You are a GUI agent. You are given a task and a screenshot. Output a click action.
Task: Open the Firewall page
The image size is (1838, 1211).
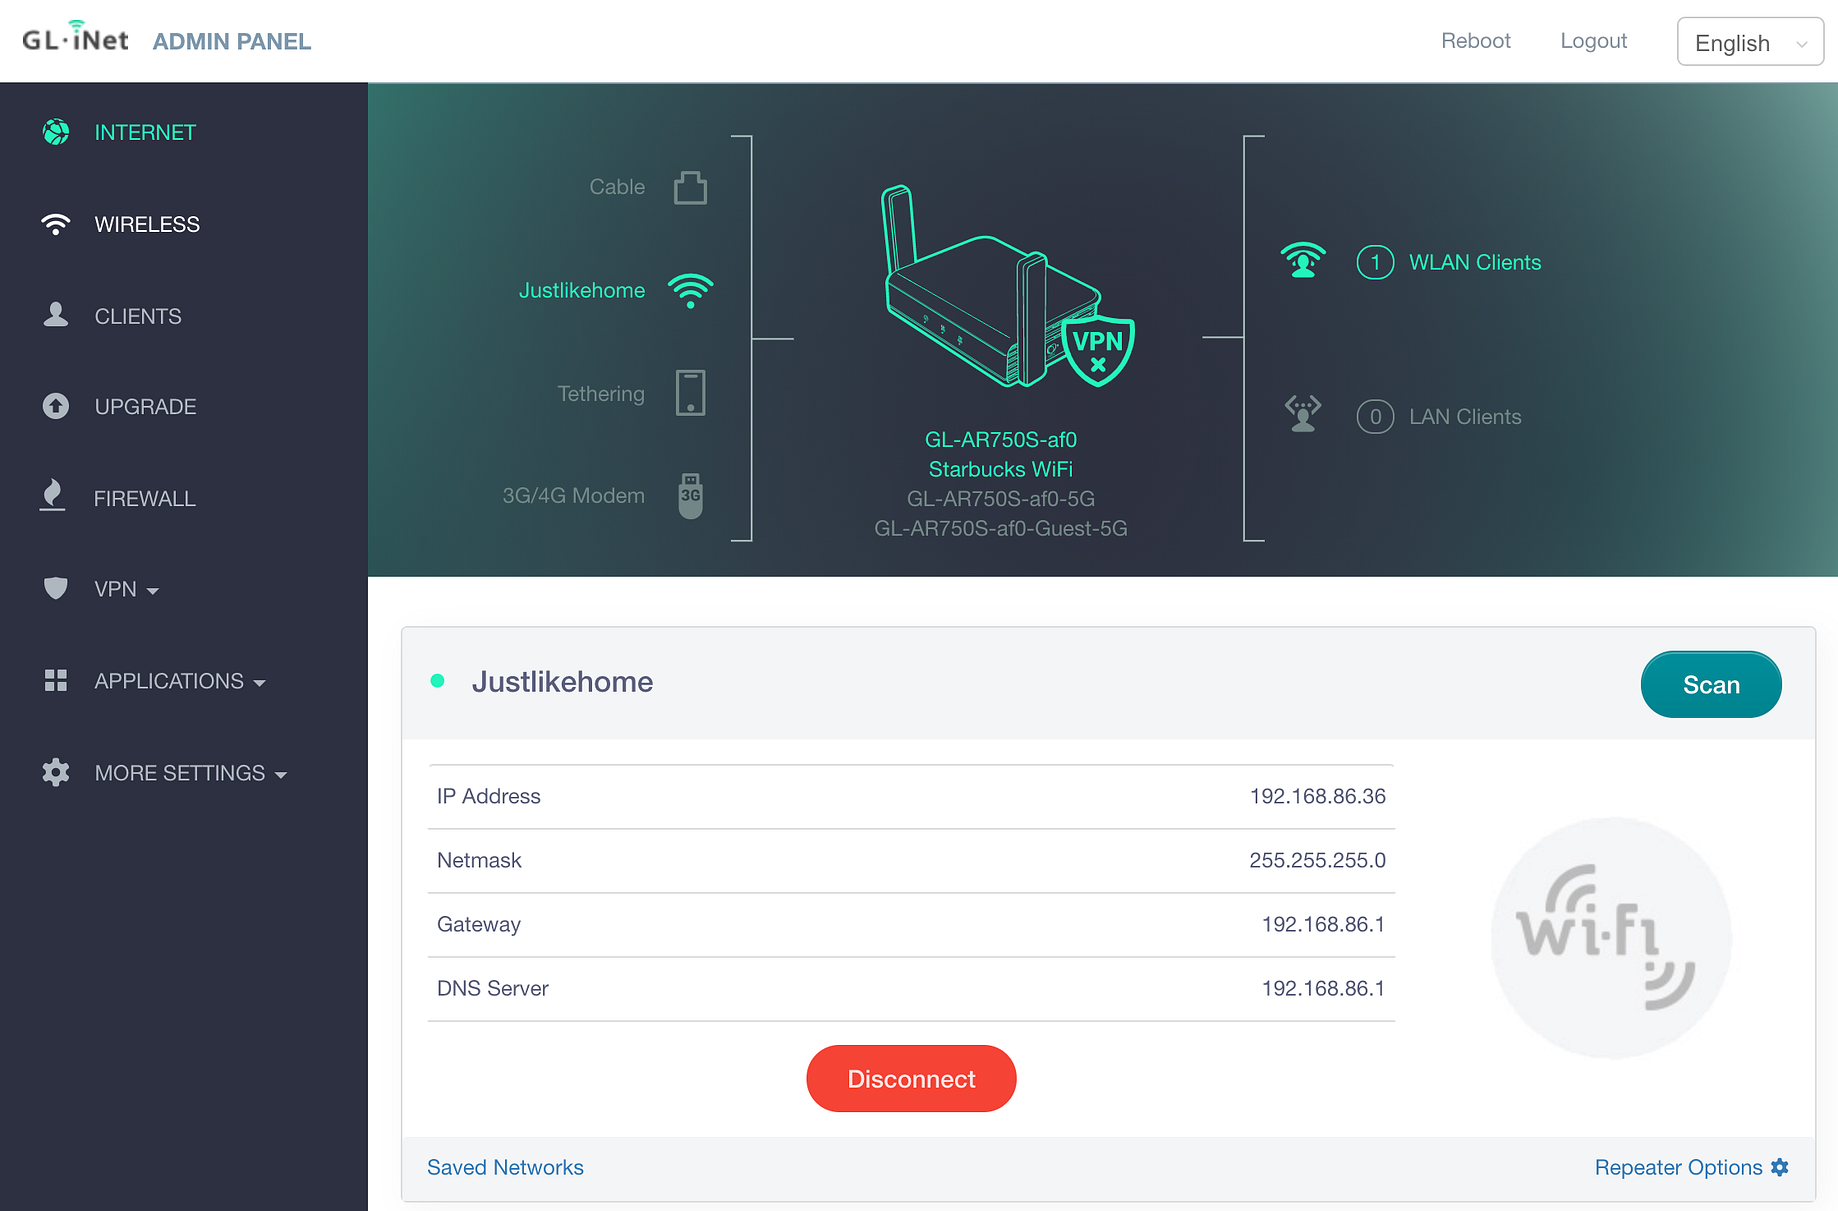(x=145, y=498)
